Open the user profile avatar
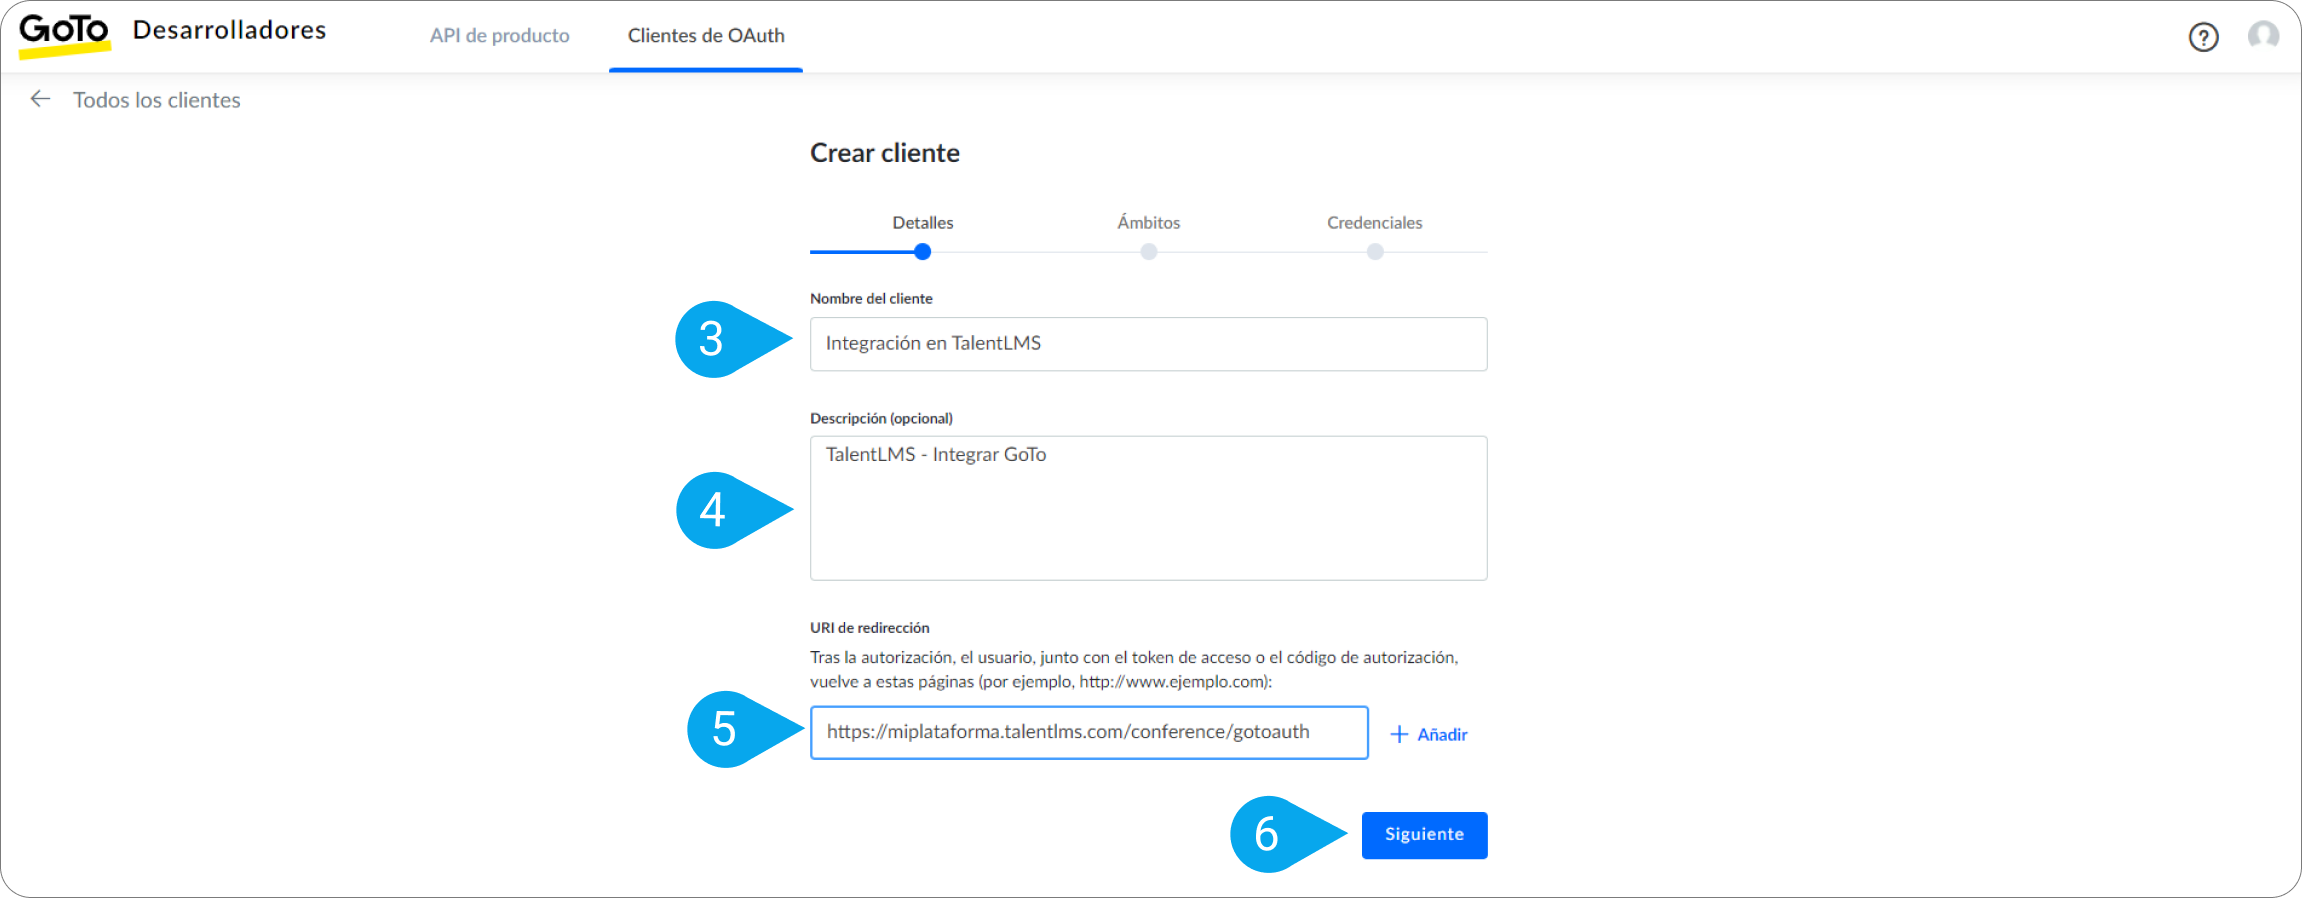 pyautogui.click(x=2263, y=36)
